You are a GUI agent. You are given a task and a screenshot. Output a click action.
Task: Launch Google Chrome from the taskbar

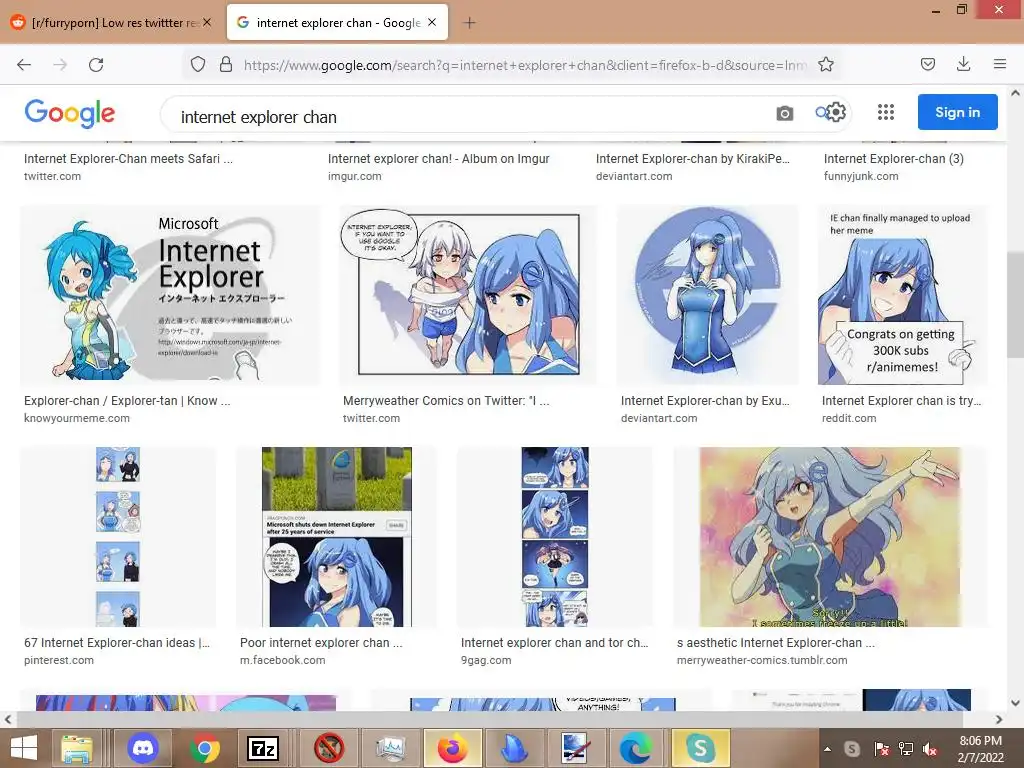[x=204, y=748]
